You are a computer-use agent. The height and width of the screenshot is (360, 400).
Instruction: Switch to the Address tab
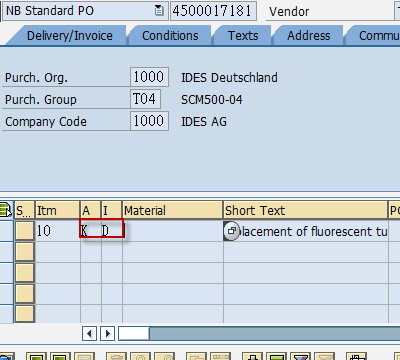coord(309,36)
